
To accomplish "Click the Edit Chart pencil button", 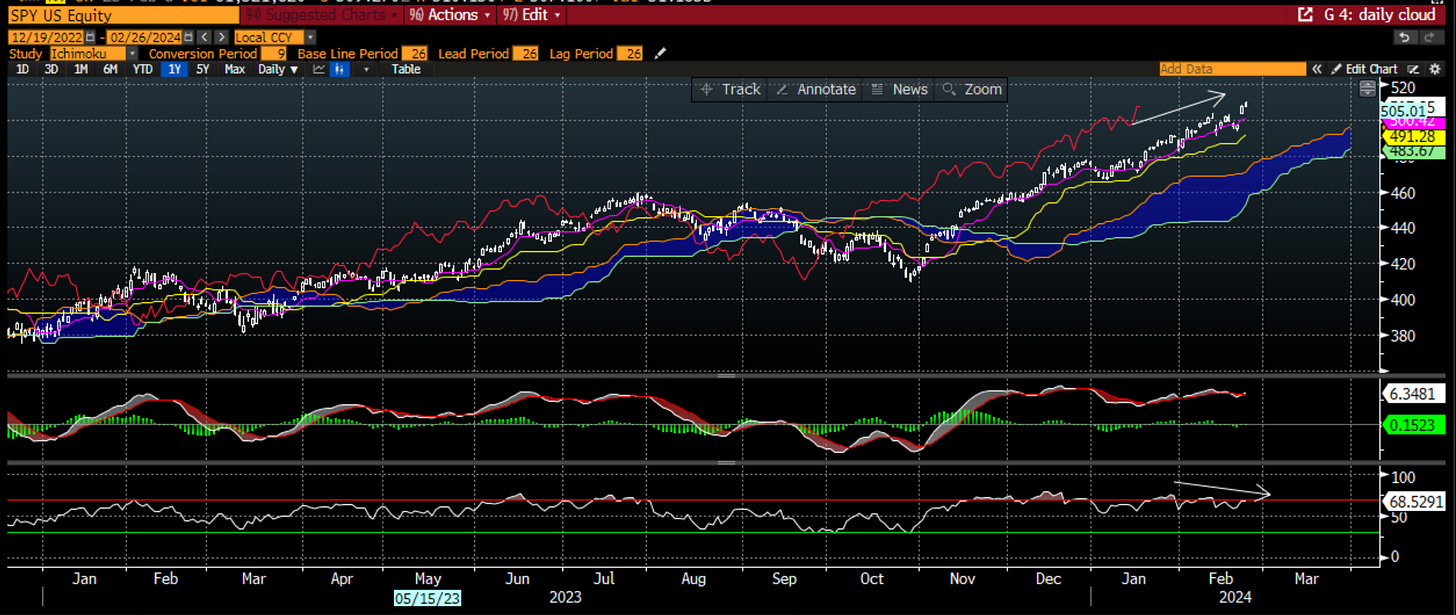I will click(x=1364, y=69).
